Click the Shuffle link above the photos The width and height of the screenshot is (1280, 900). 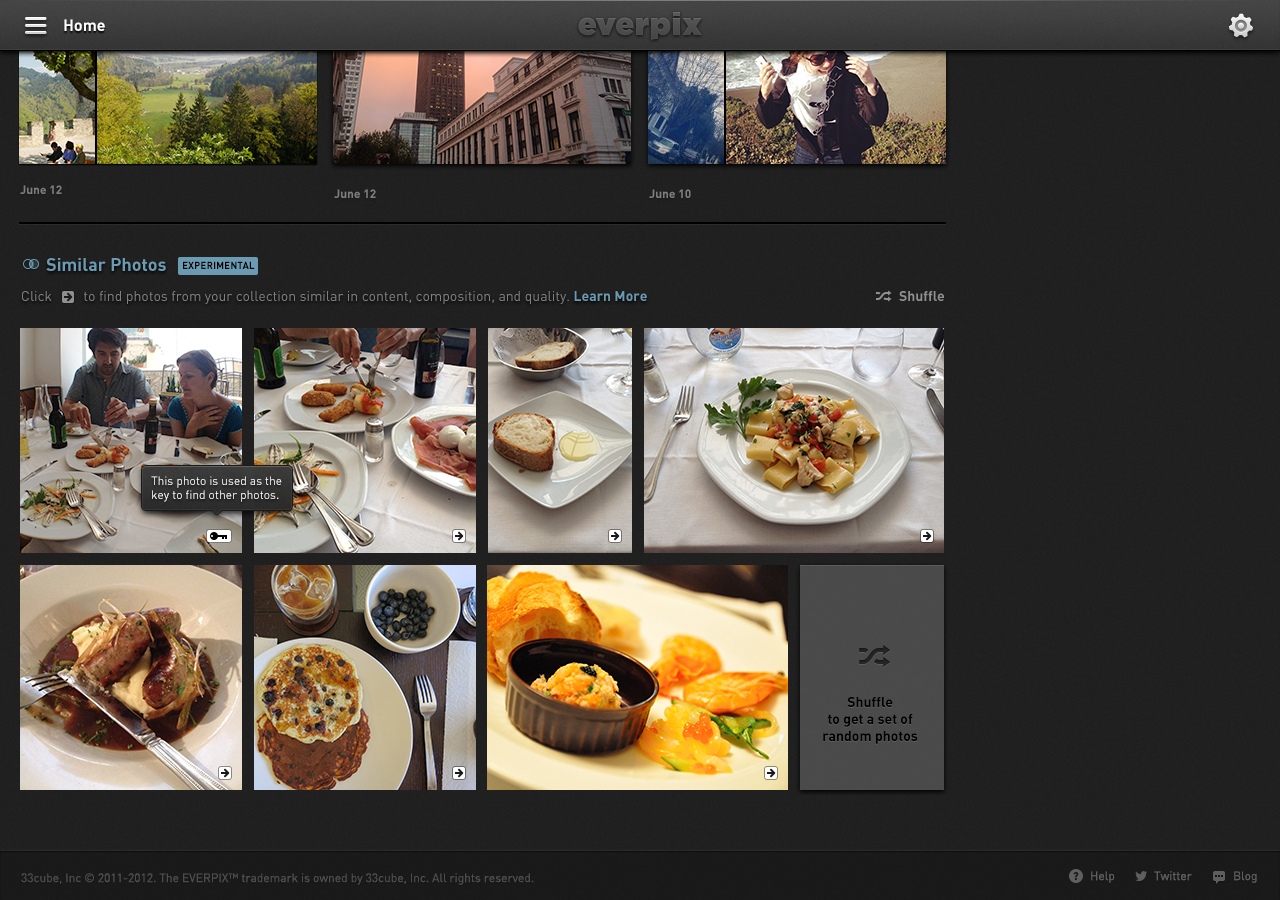[x=910, y=296]
